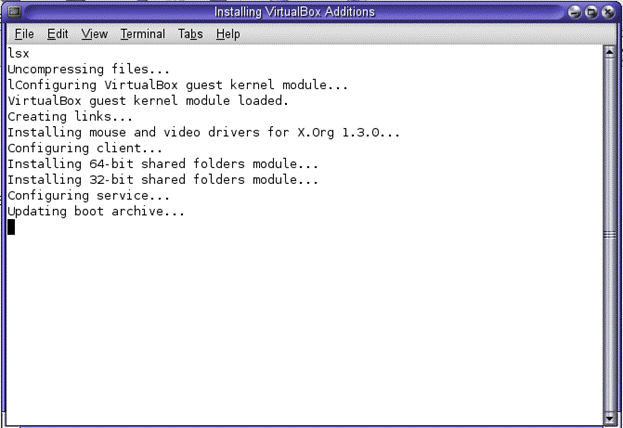Open the Terminal menu
This screenshot has height=428, width=623.
[x=143, y=34]
